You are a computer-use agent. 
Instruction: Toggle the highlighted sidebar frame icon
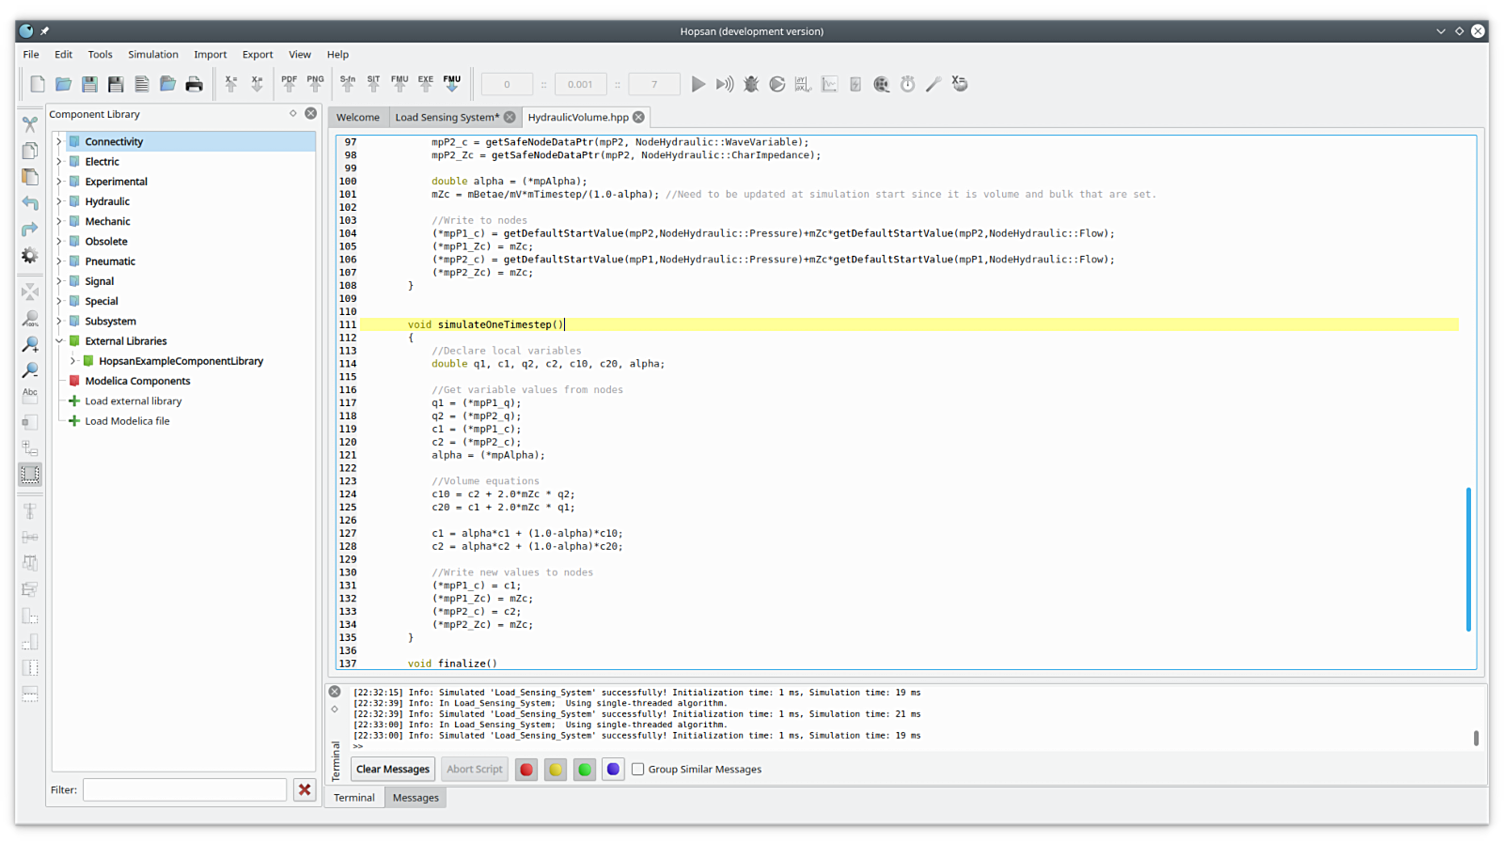point(30,475)
